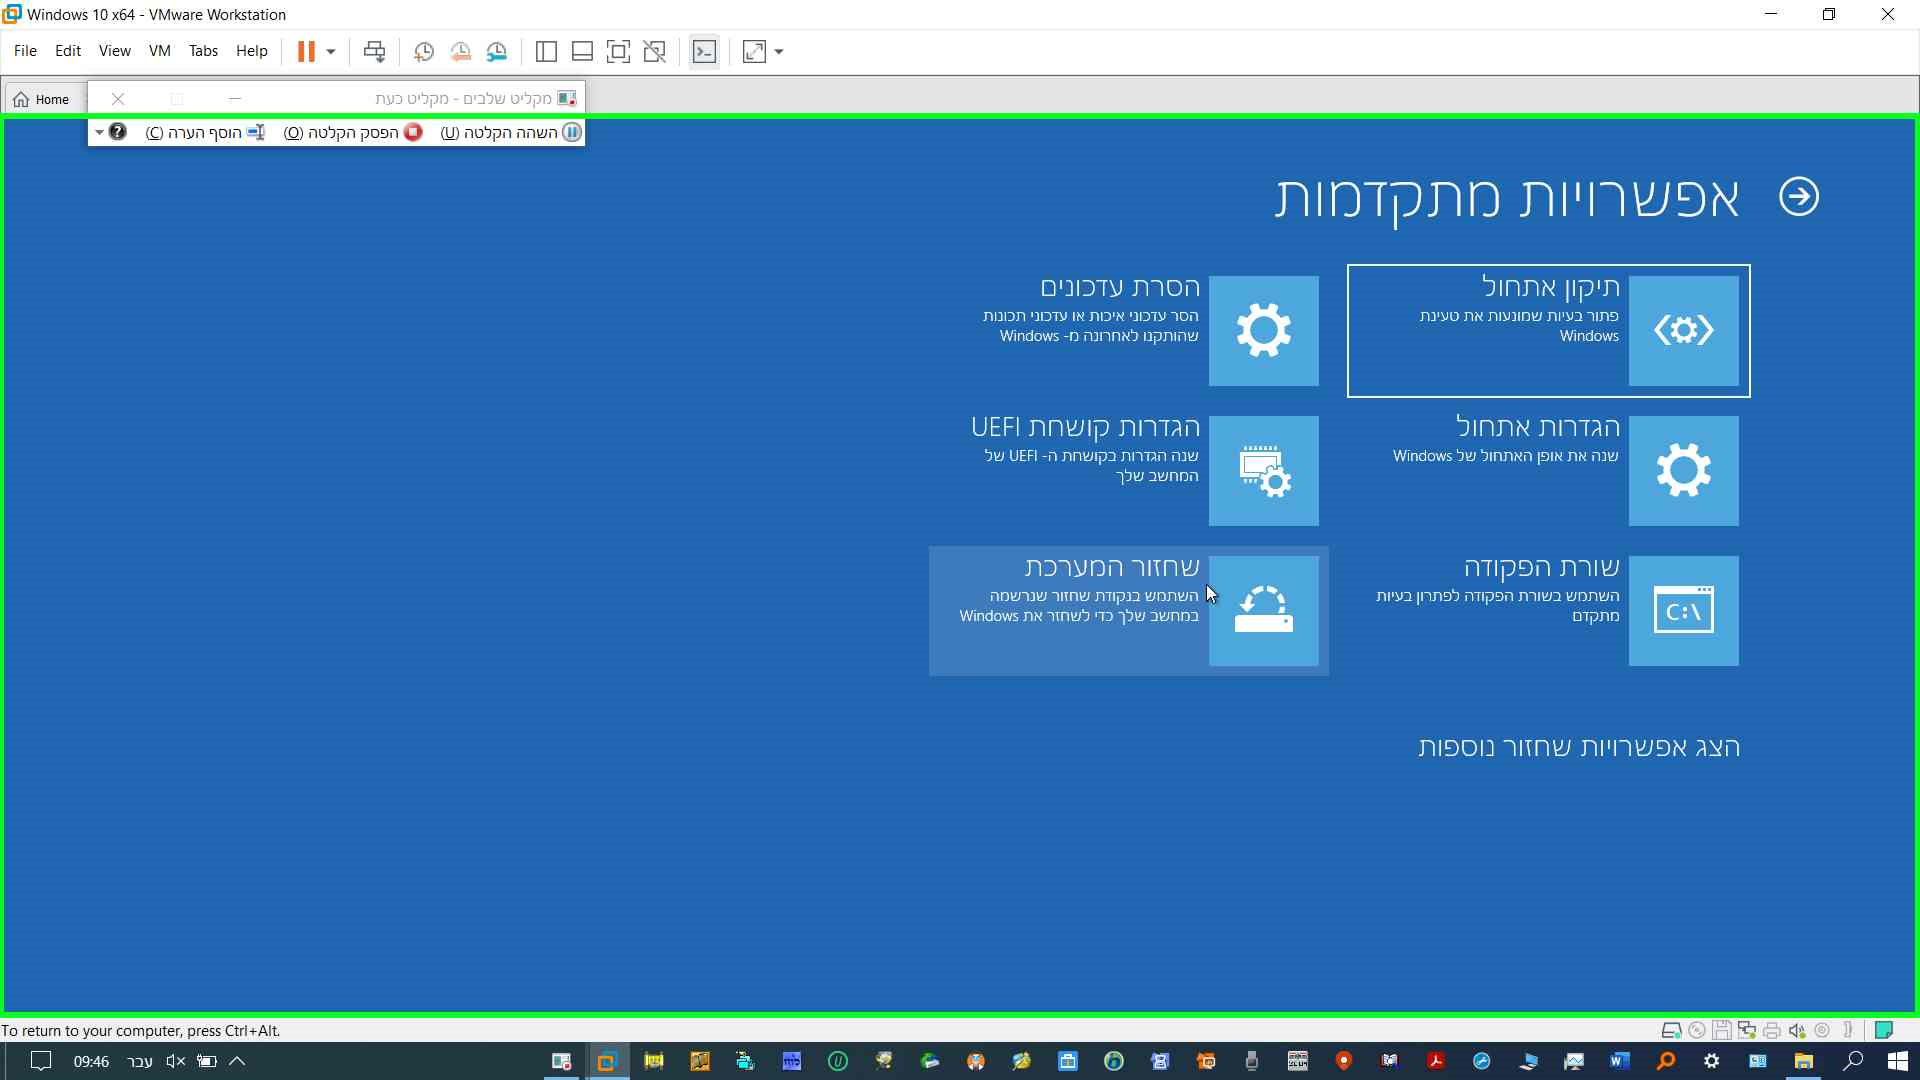Take a VM snapshot from the toolbar
This screenshot has width=1920, height=1080.
(424, 52)
